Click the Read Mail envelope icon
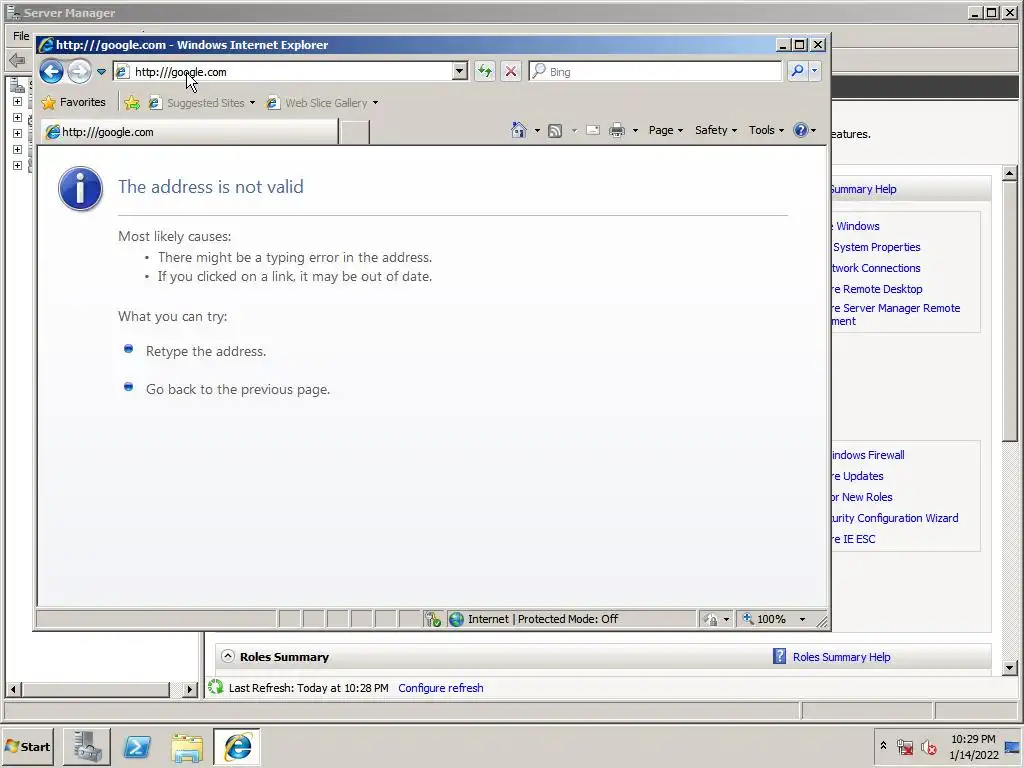Viewport: 1024px width, 768px height. pyautogui.click(x=592, y=131)
